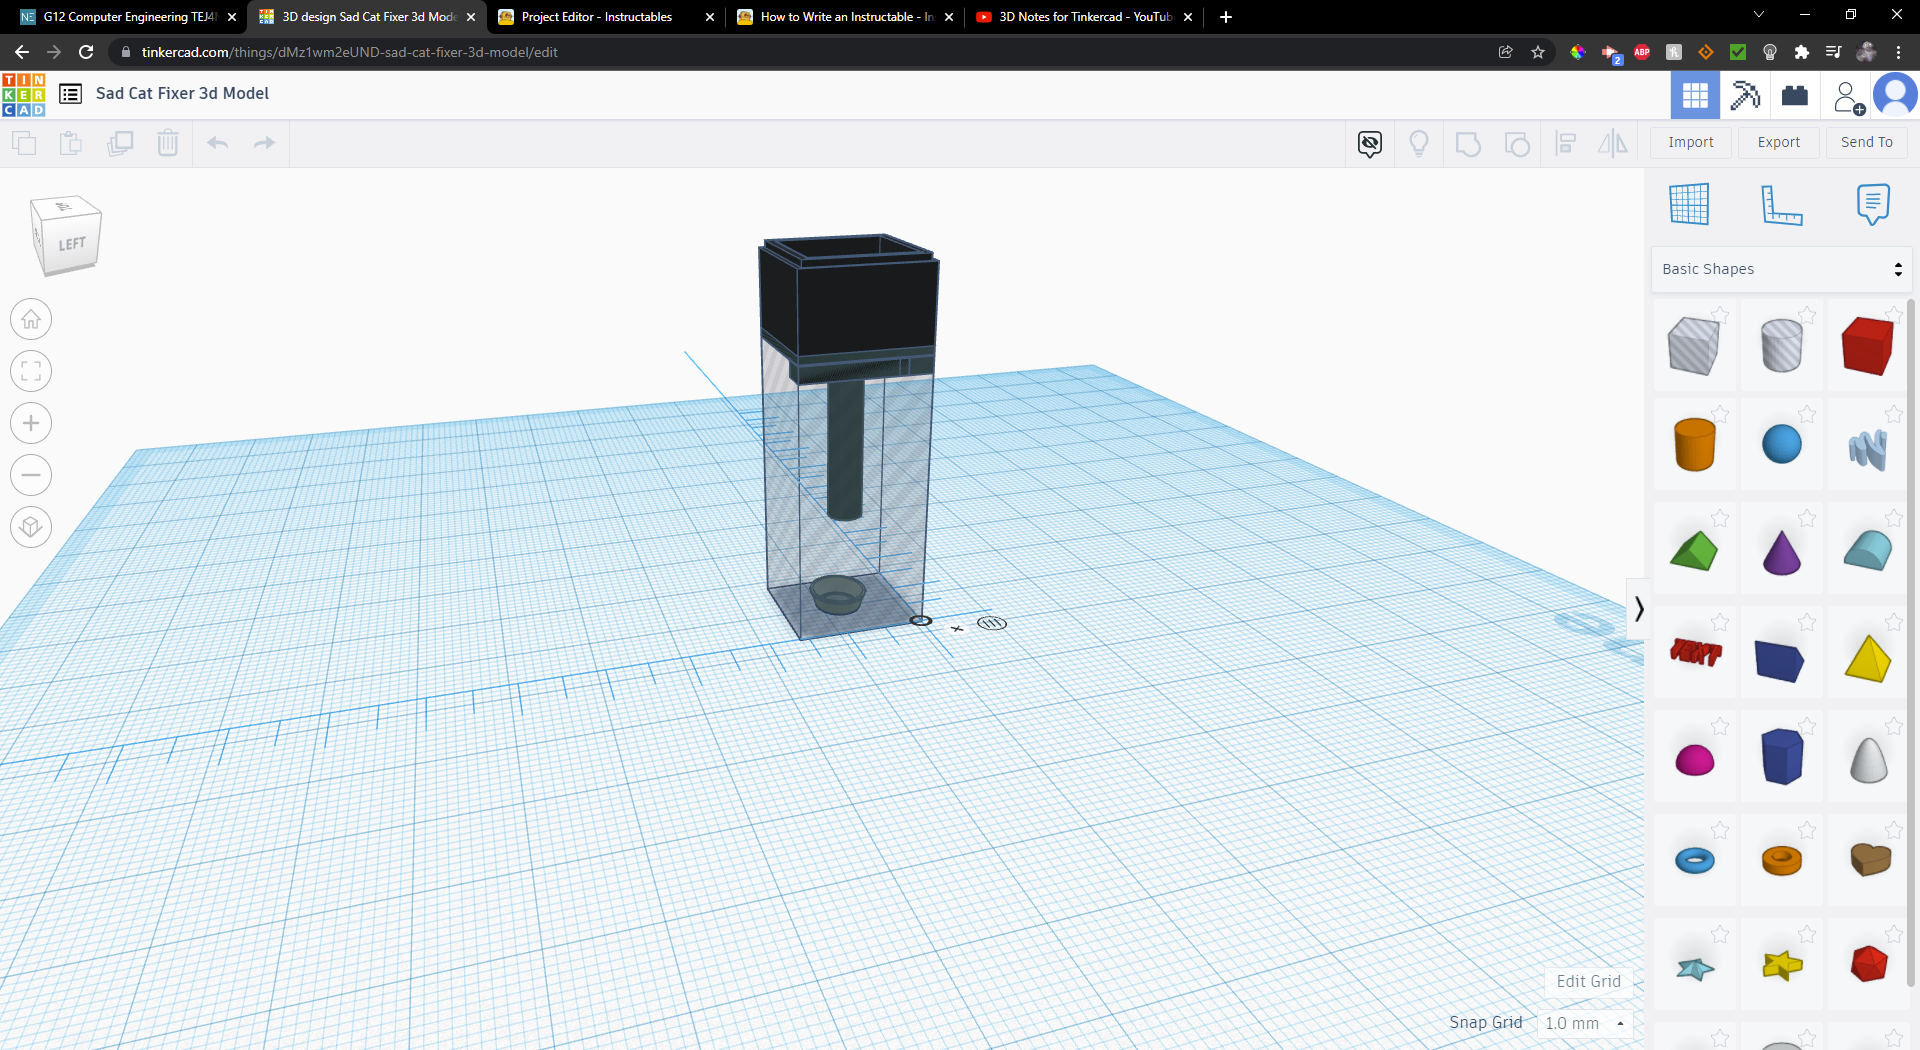Select the magenta Half Sphere shape
Screen dimensions: 1920x1050
(x=1694, y=760)
